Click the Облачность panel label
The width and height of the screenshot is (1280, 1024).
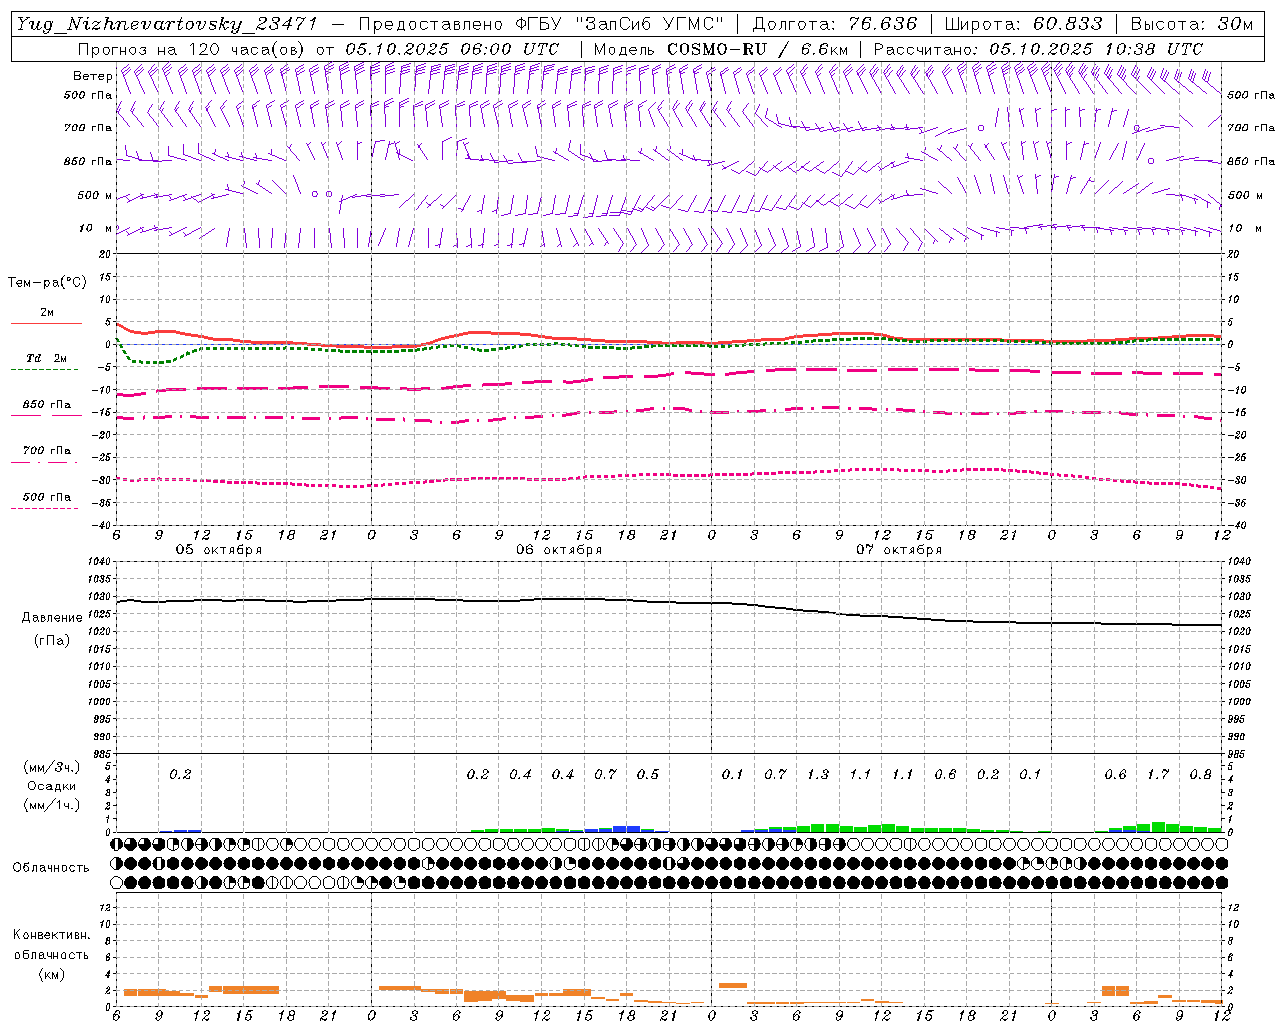tap(51, 867)
